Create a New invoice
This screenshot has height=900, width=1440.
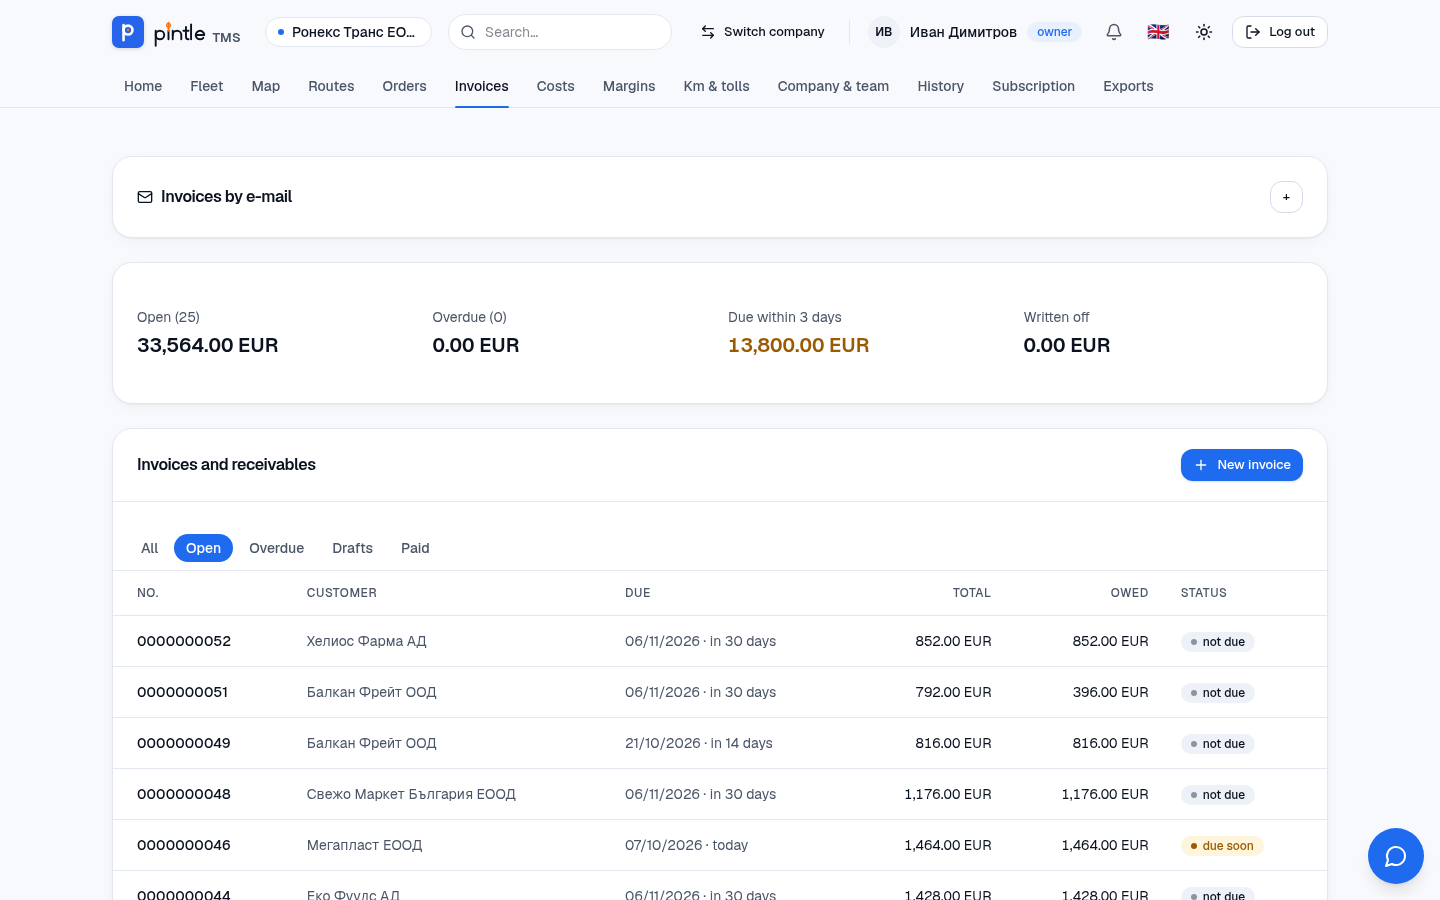(x=1242, y=465)
